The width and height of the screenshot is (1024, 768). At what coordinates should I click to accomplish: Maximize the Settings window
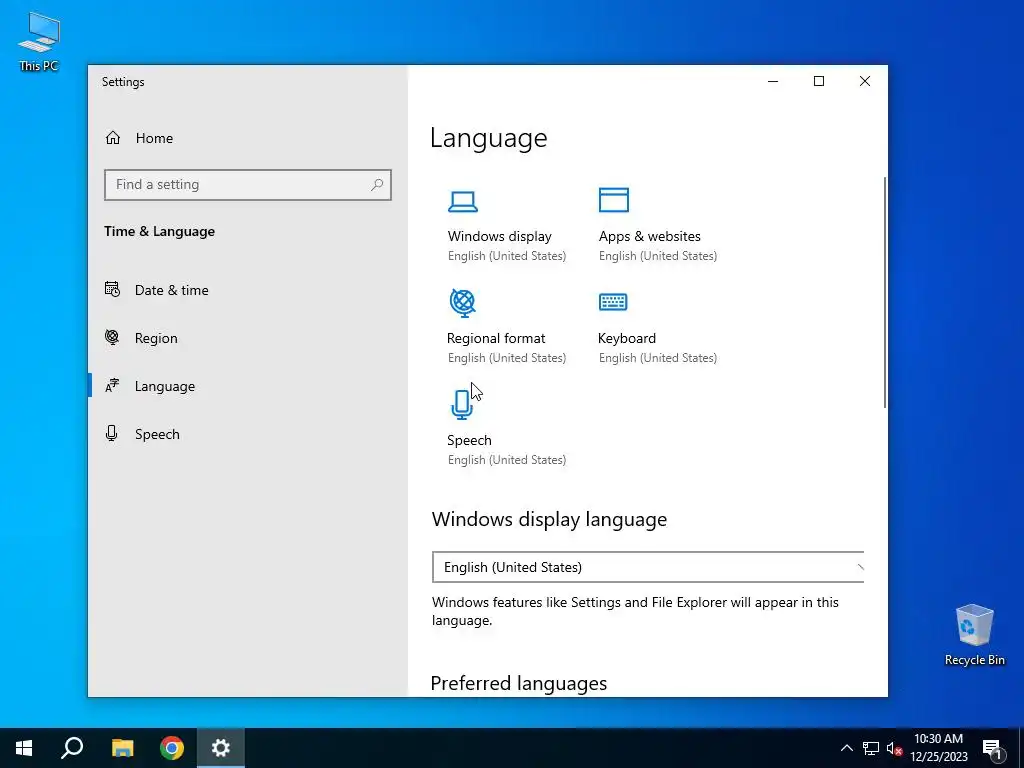tap(819, 81)
